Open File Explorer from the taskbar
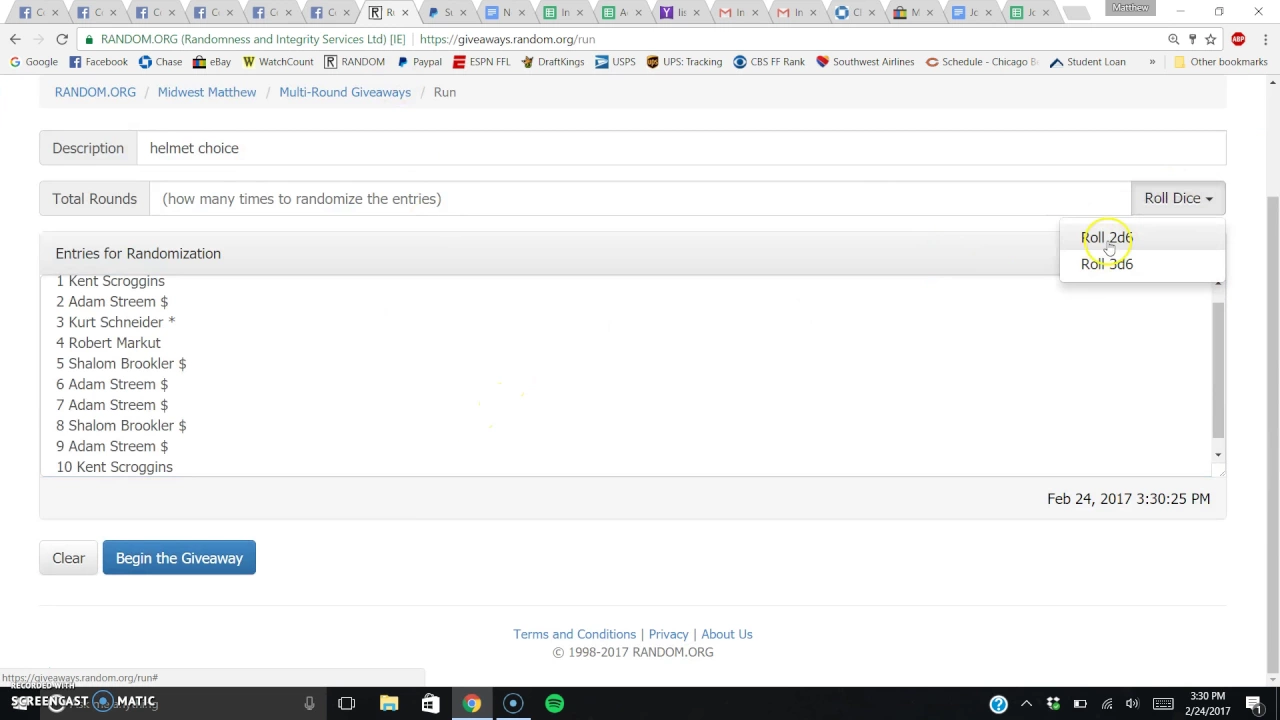 click(x=388, y=703)
